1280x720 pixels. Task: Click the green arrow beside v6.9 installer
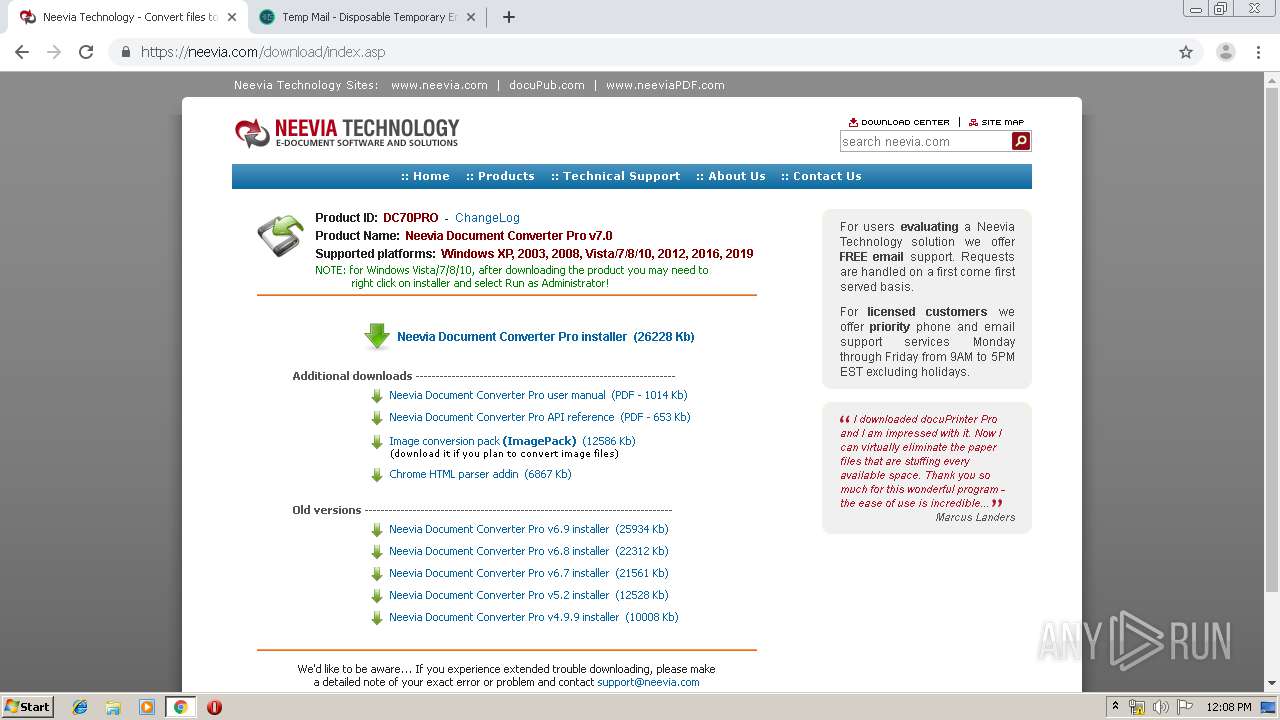tap(377, 530)
